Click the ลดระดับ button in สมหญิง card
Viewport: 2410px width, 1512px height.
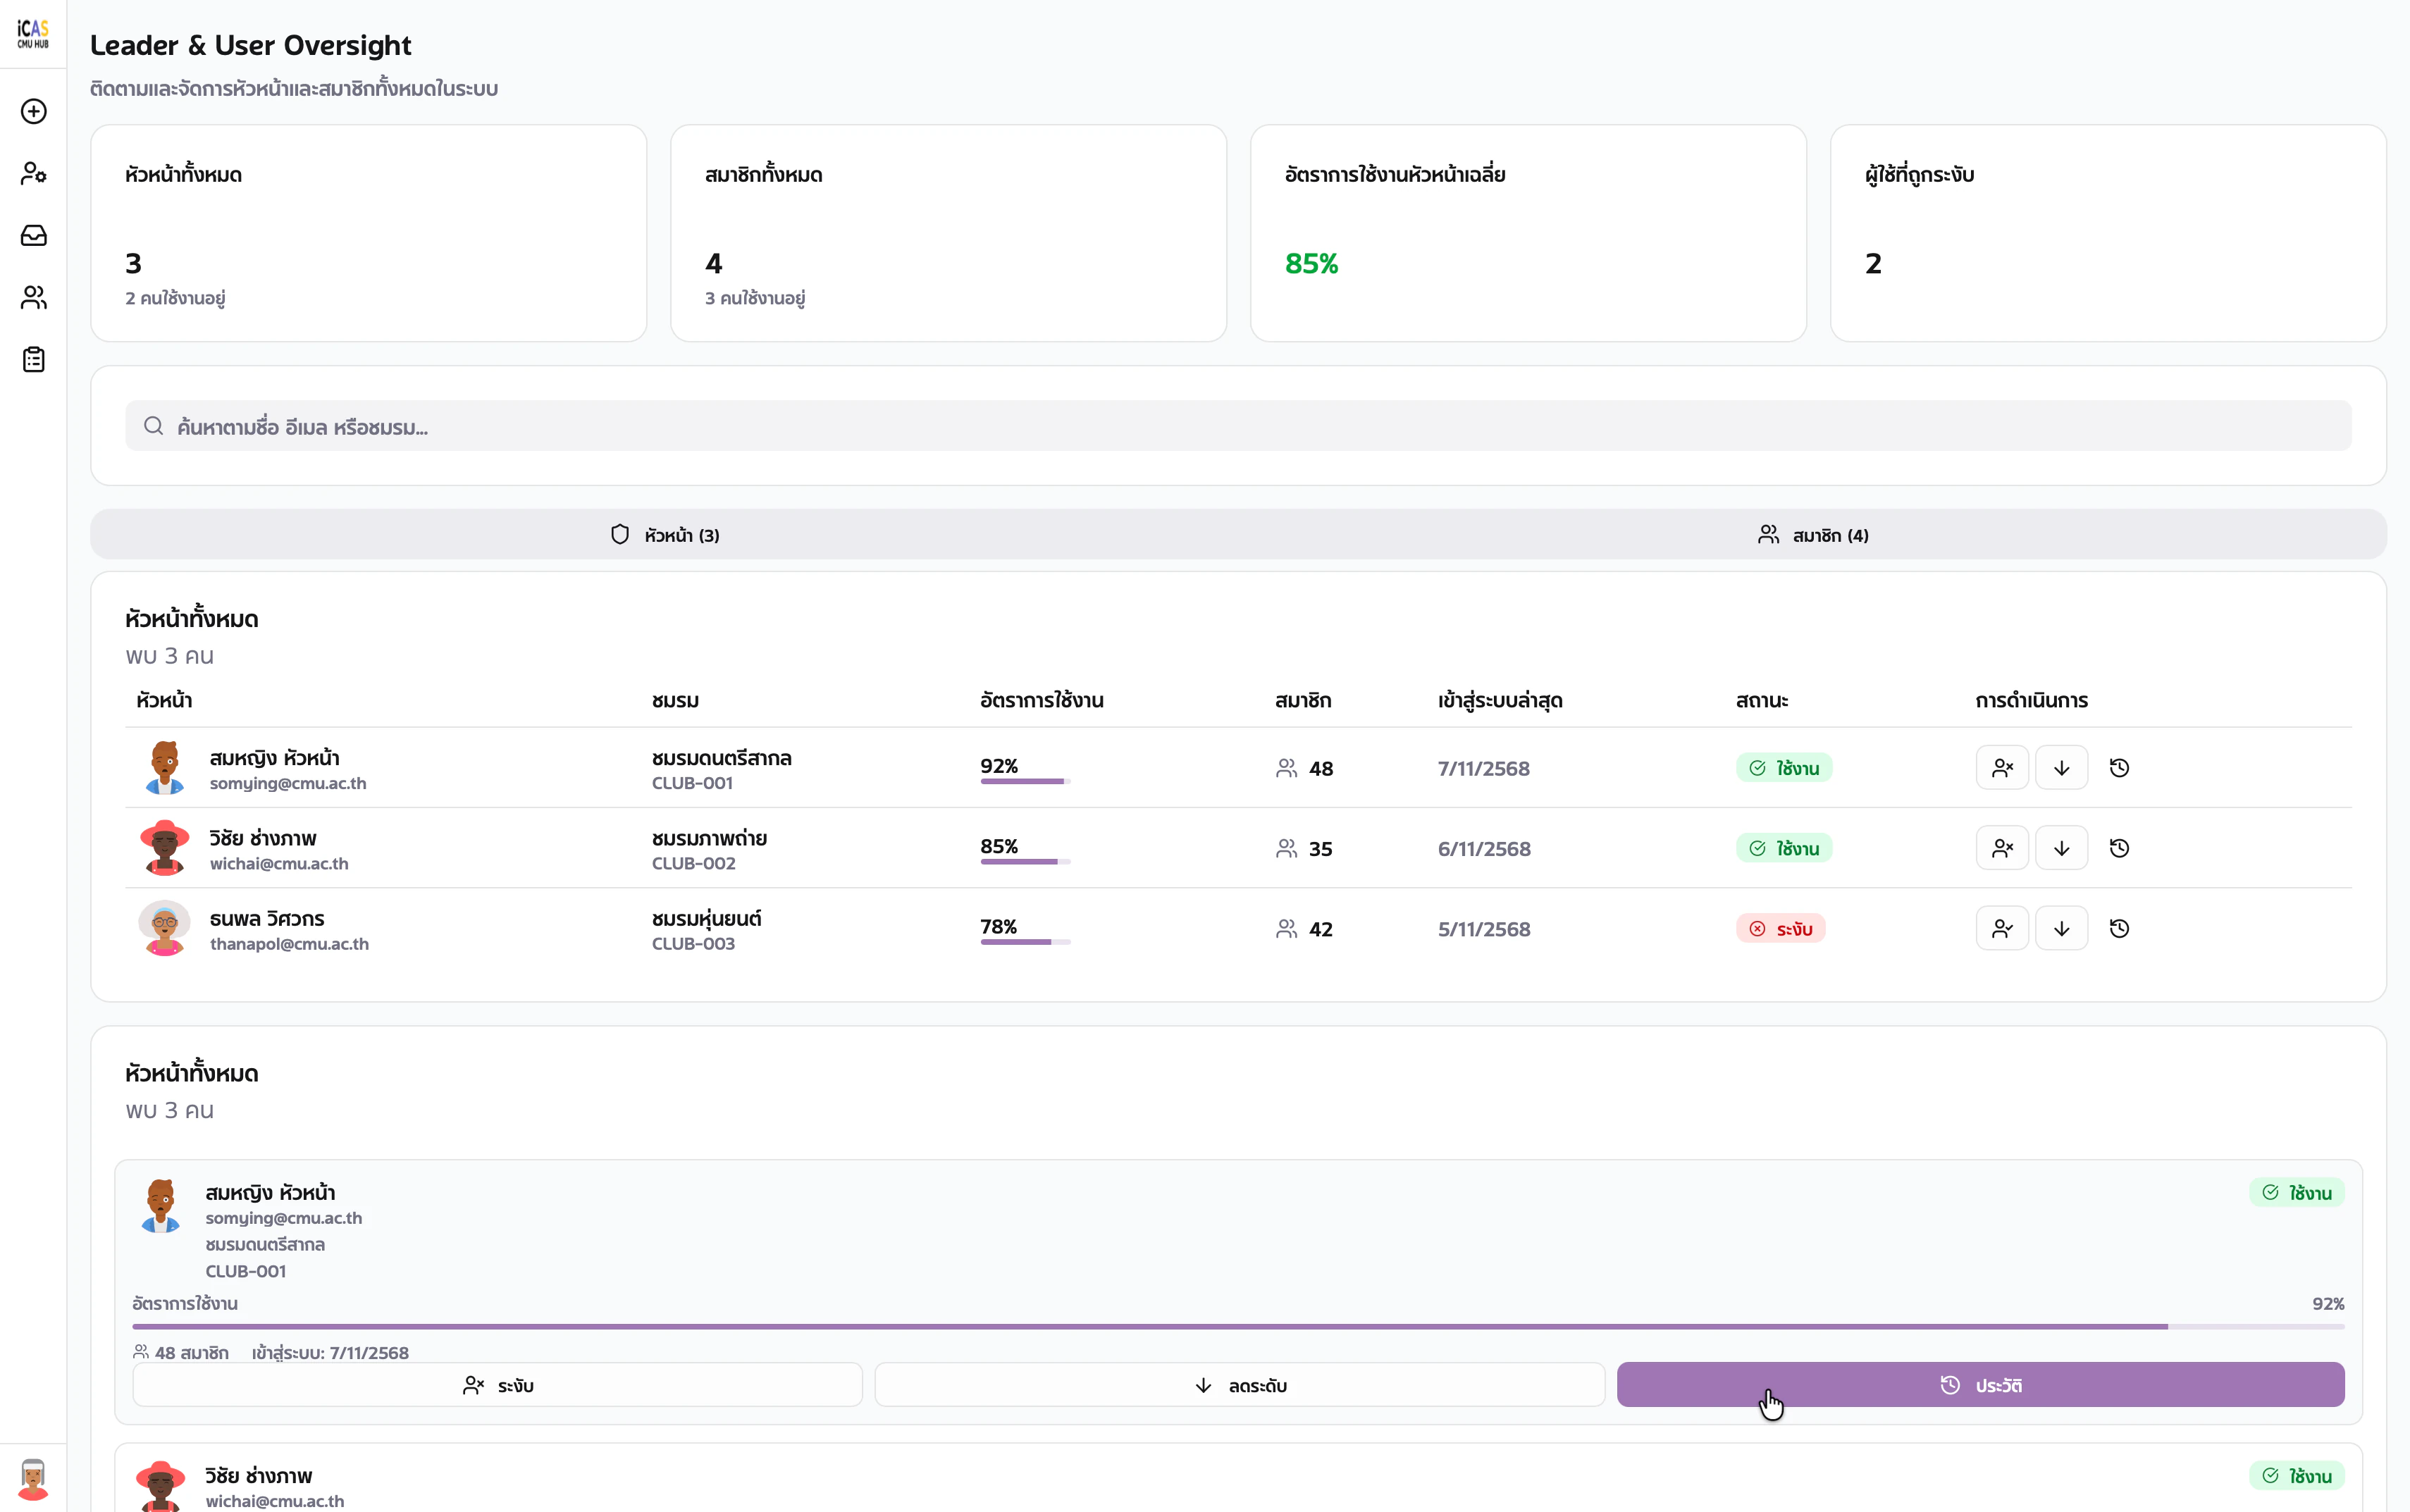pos(1240,1385)
